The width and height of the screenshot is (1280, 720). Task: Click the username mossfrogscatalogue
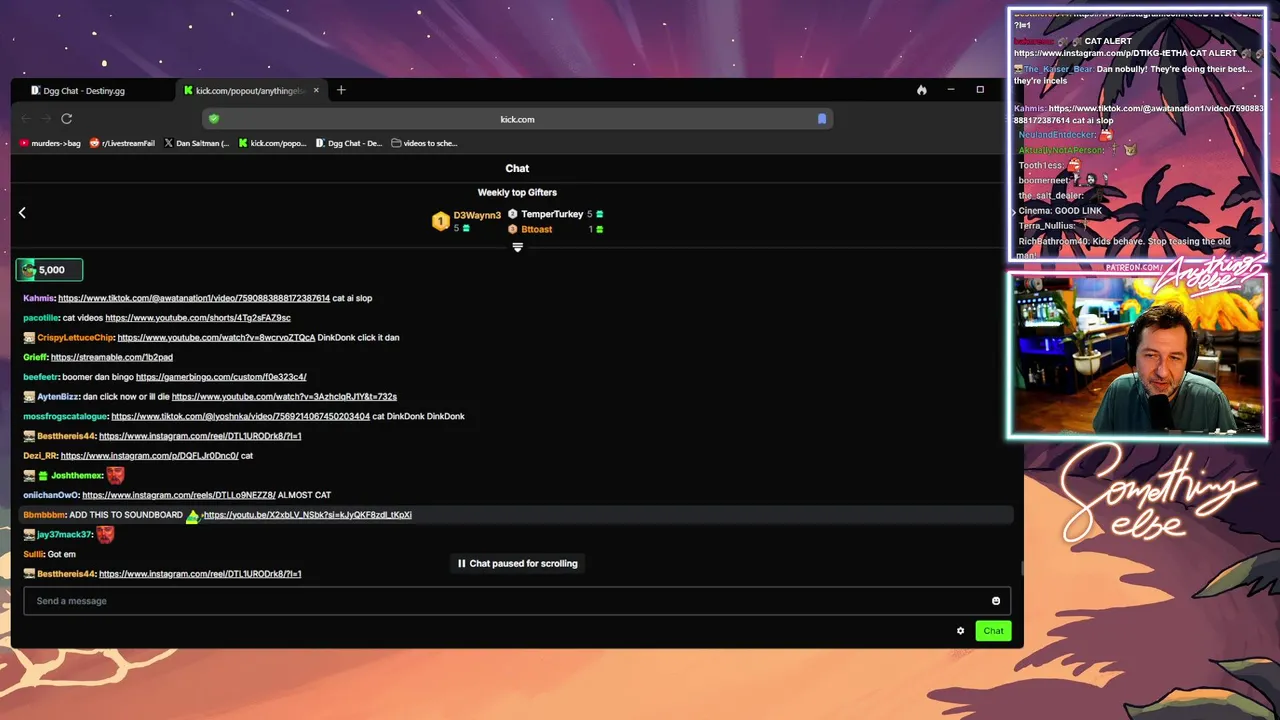65,416
